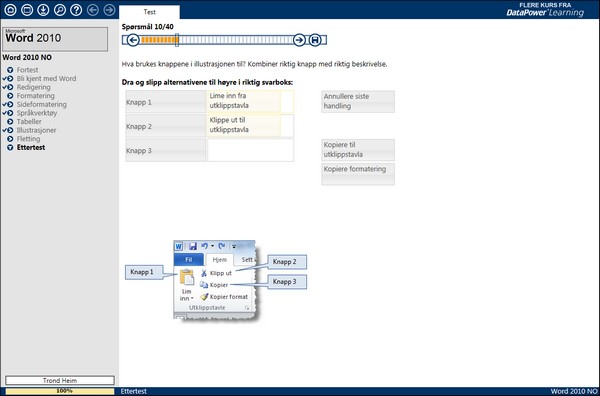600x396 pixels.
Task: Expand the Formatering chapter arrow icon
Action: coord(10,96)
